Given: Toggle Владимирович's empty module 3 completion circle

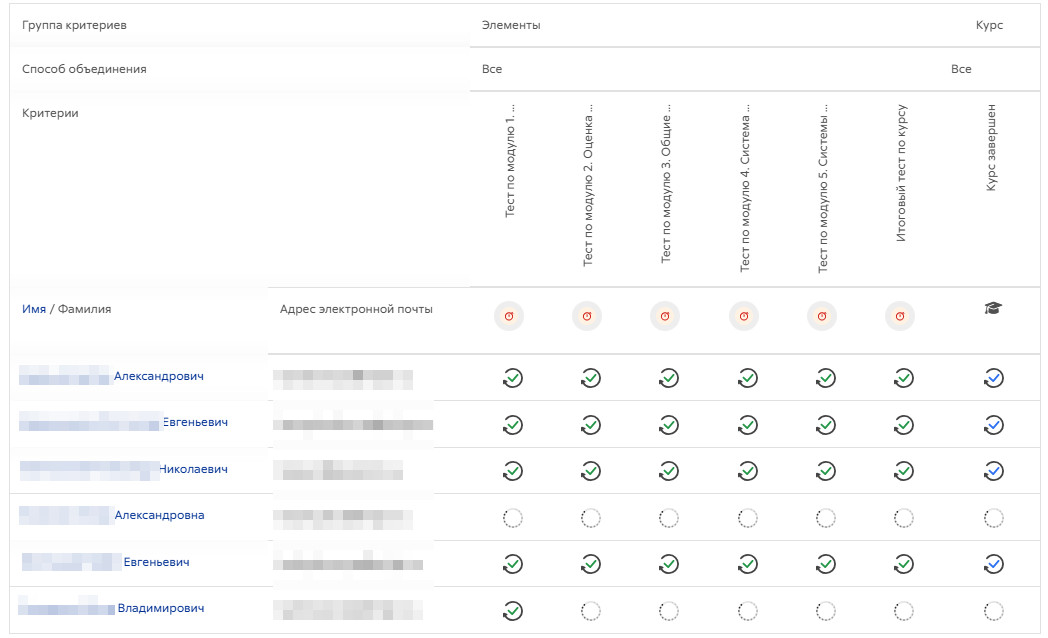Looking at the screenshot, I should tap(668, 611).
